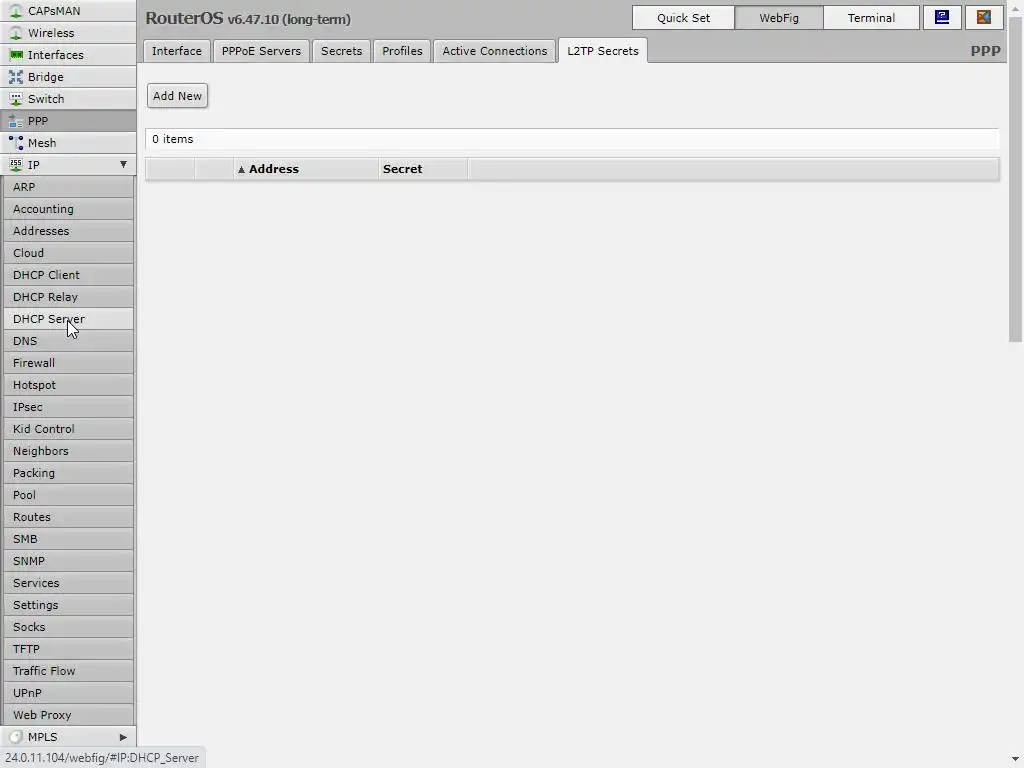Switch to the Interface tab

click(x=177, y=51)
